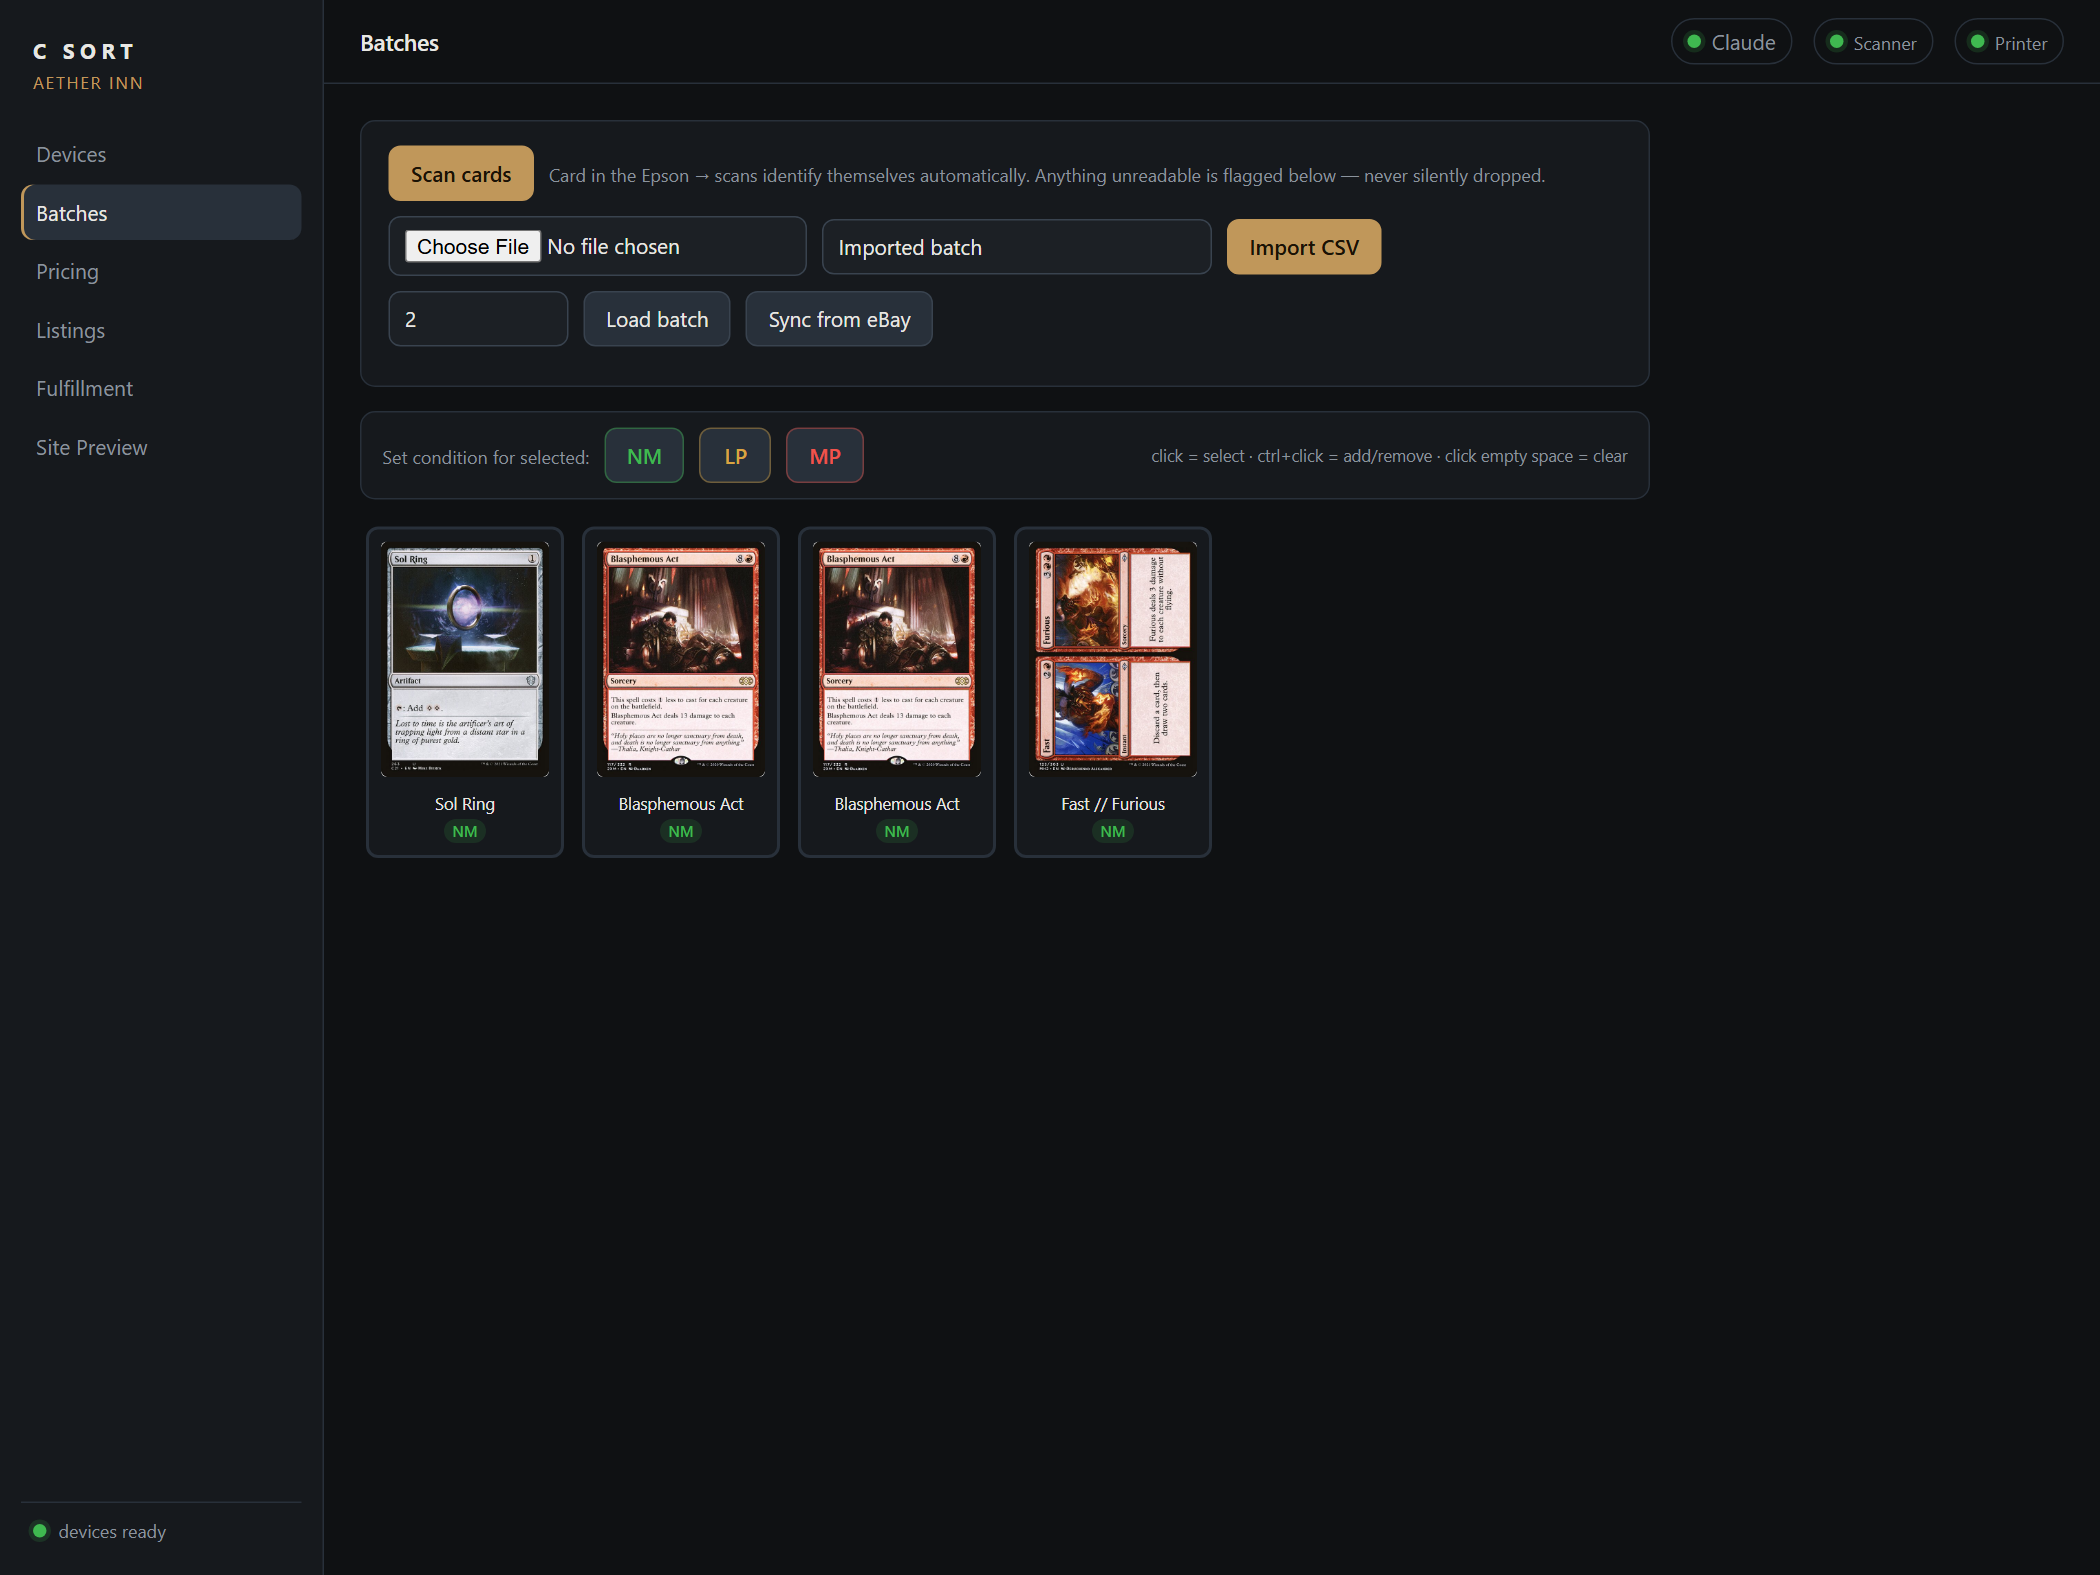
Task: Select the first Blasphemous Act card image
Action: 681,660
